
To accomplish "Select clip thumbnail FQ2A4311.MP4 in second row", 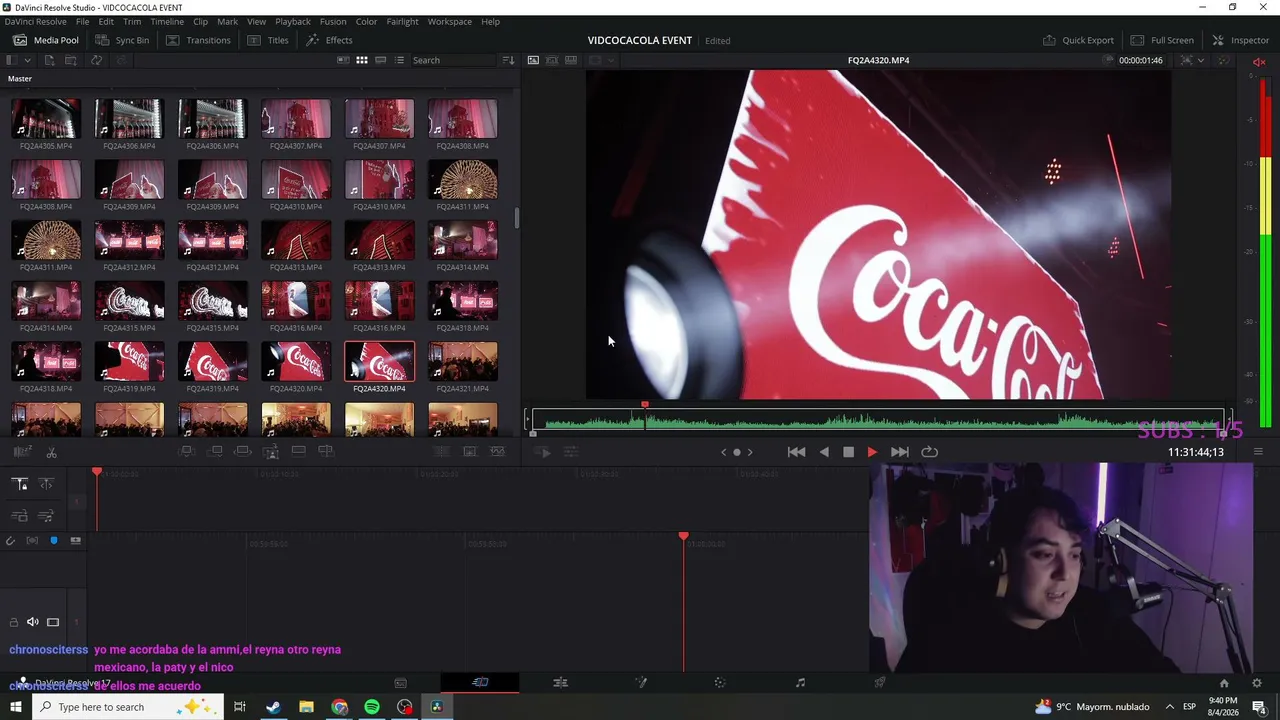I will tap(463, 180).
